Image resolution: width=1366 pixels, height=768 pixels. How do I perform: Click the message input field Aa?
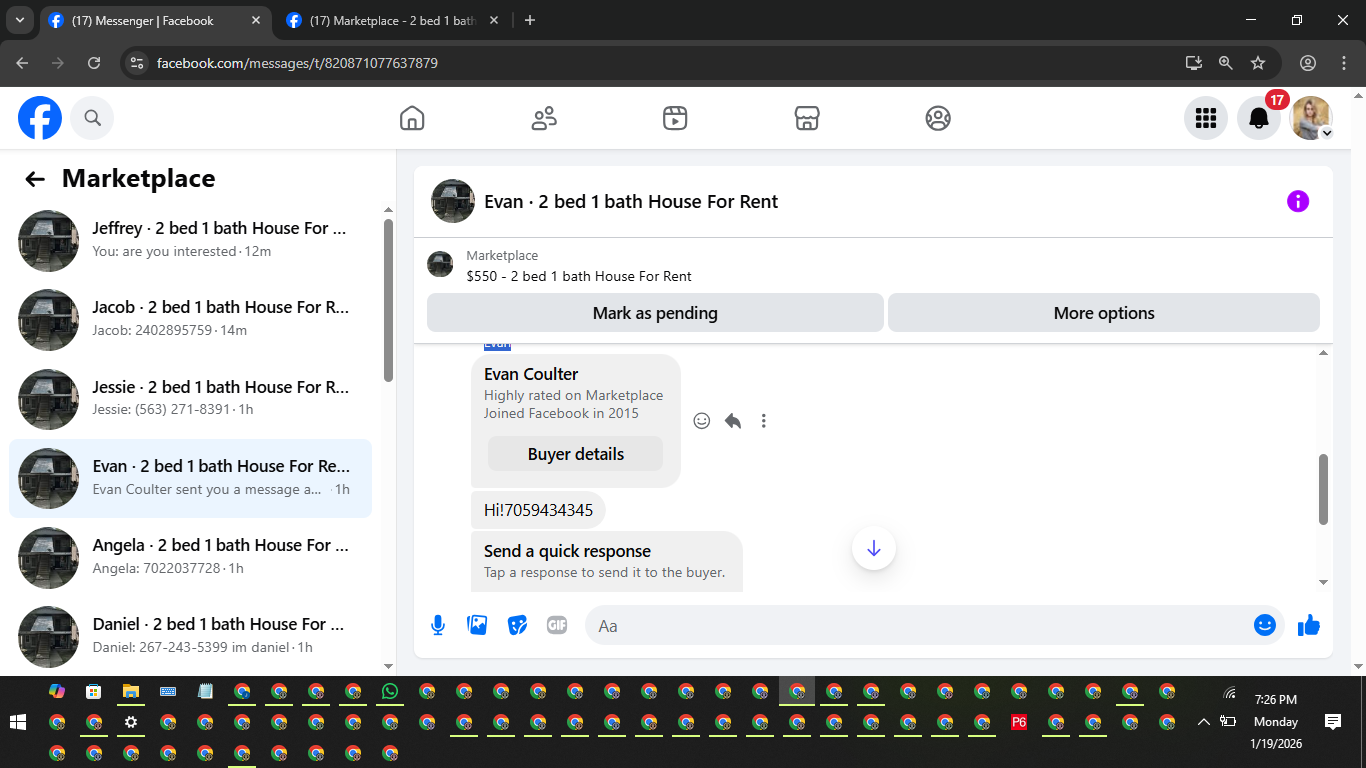[x=918, y=626]
